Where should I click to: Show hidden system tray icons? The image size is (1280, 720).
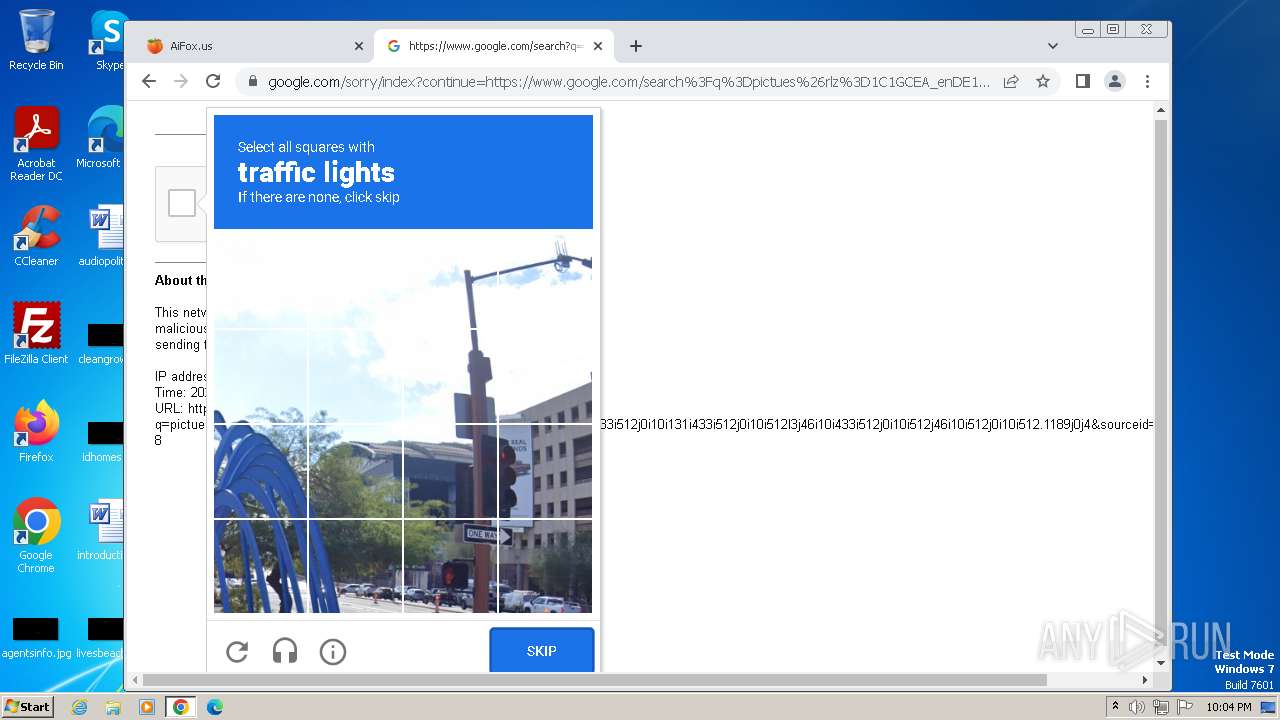pos(1115,707)
